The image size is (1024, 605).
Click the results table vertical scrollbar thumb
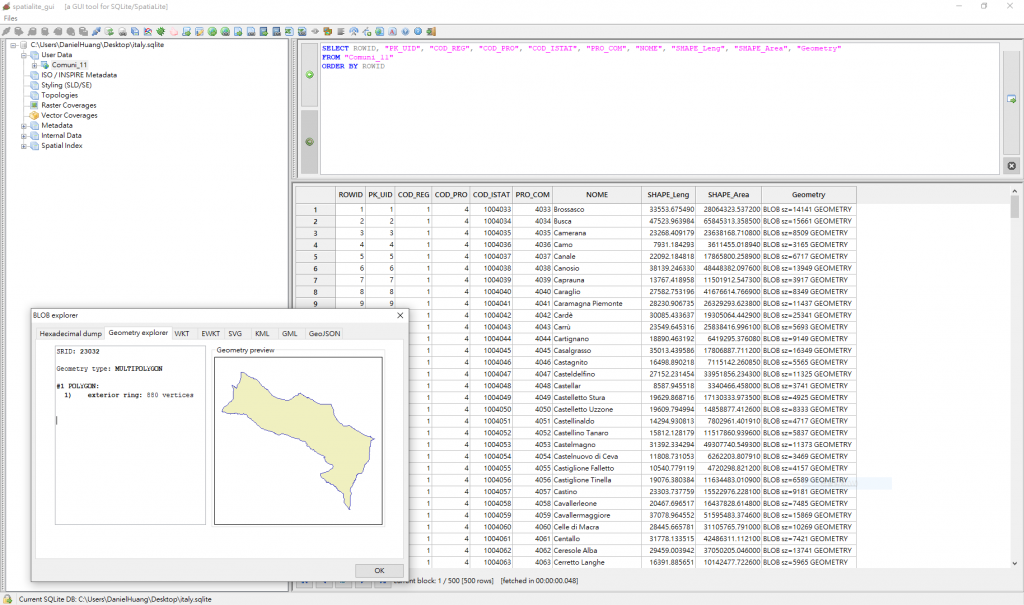(1014, 207)
